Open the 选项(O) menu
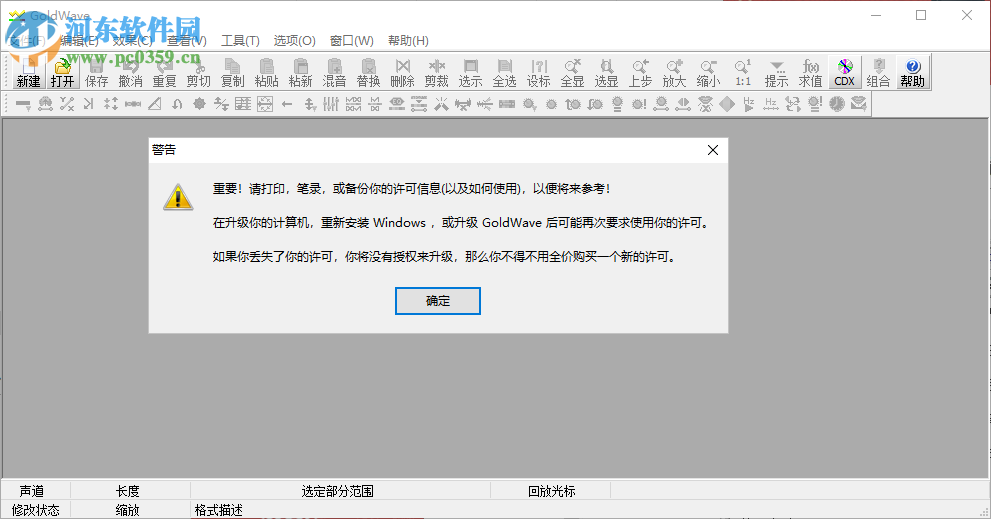This screenshot has width=991, height=519. coord(295,40)
